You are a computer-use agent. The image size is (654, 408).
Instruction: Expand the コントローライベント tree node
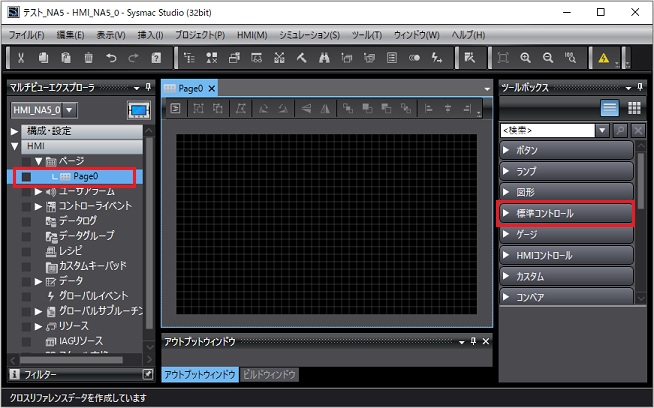[38, 206]
